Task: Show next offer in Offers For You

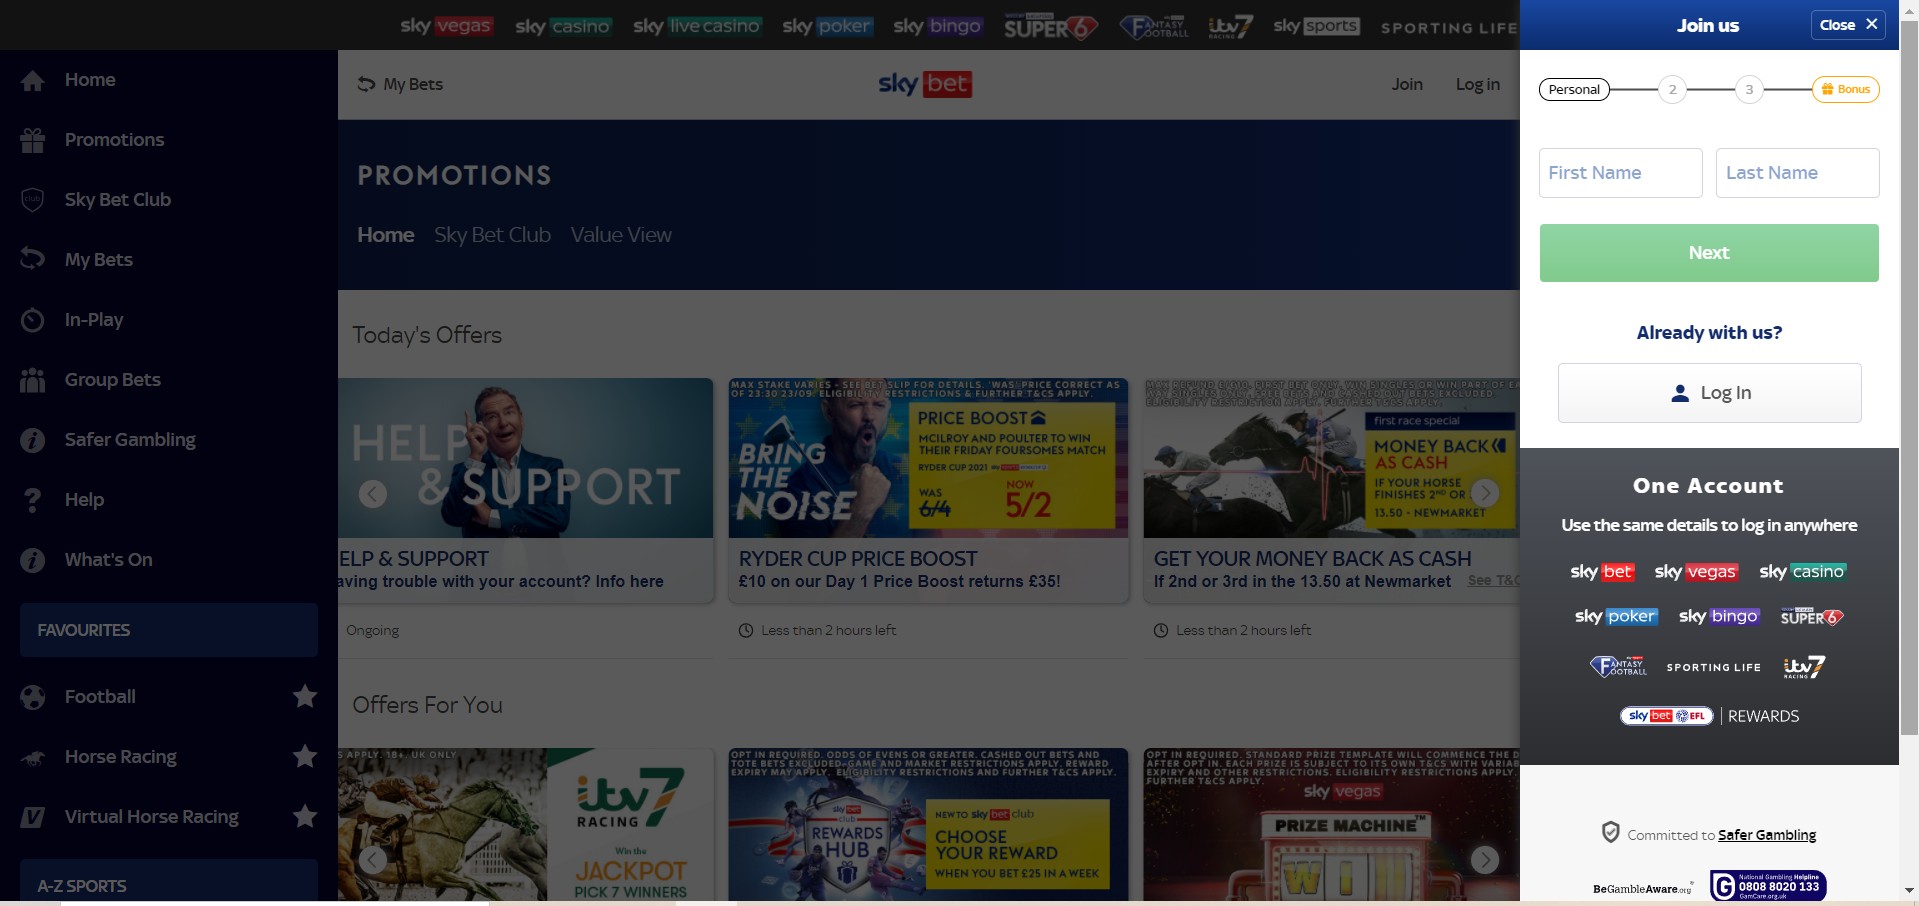Action: click(1485, 859)
